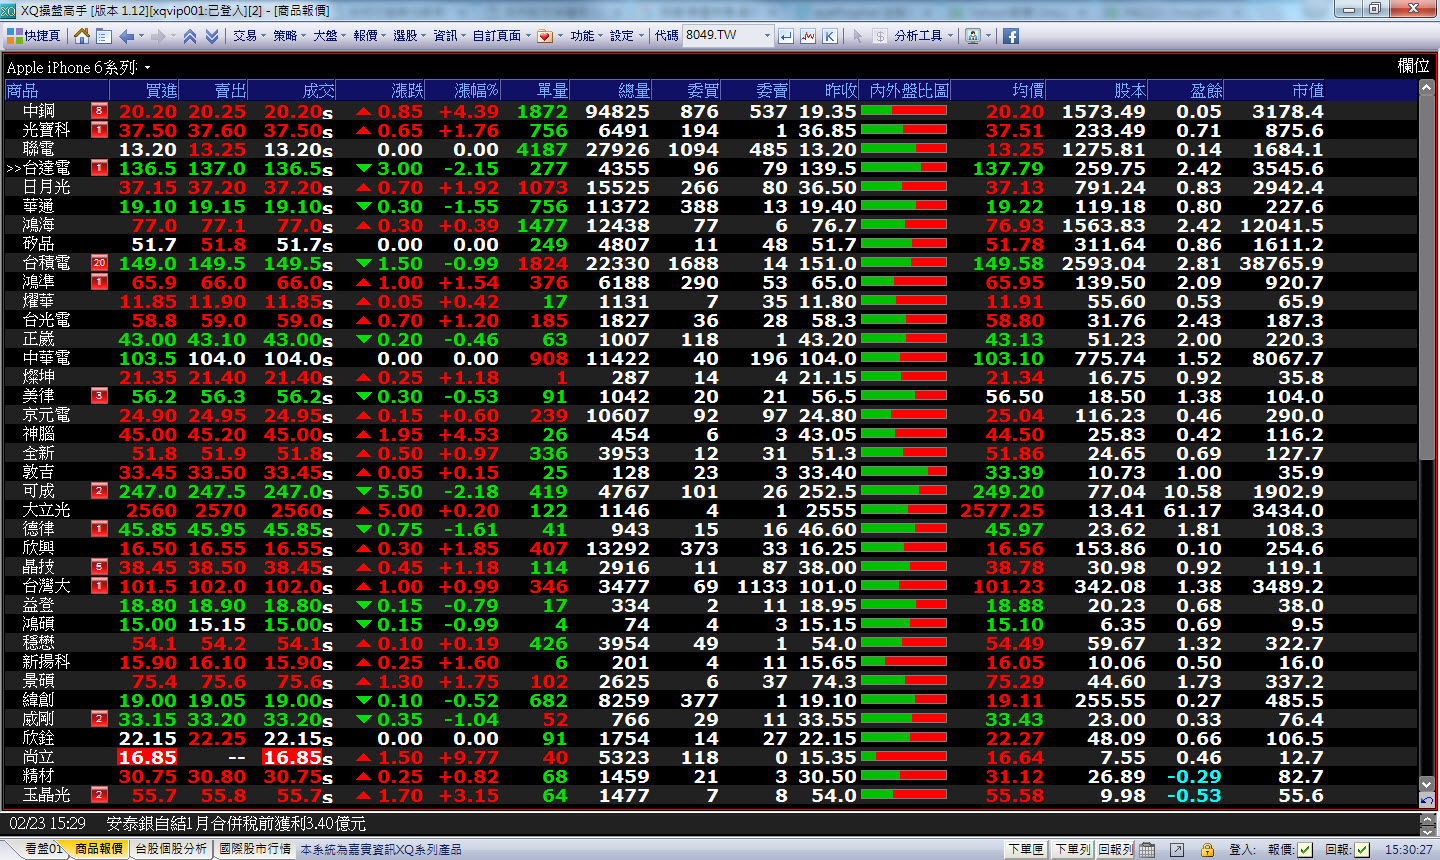Click the news ticker scroll-up arrow
Viewport: 1440px width, 860px height.
(1428, 819)
